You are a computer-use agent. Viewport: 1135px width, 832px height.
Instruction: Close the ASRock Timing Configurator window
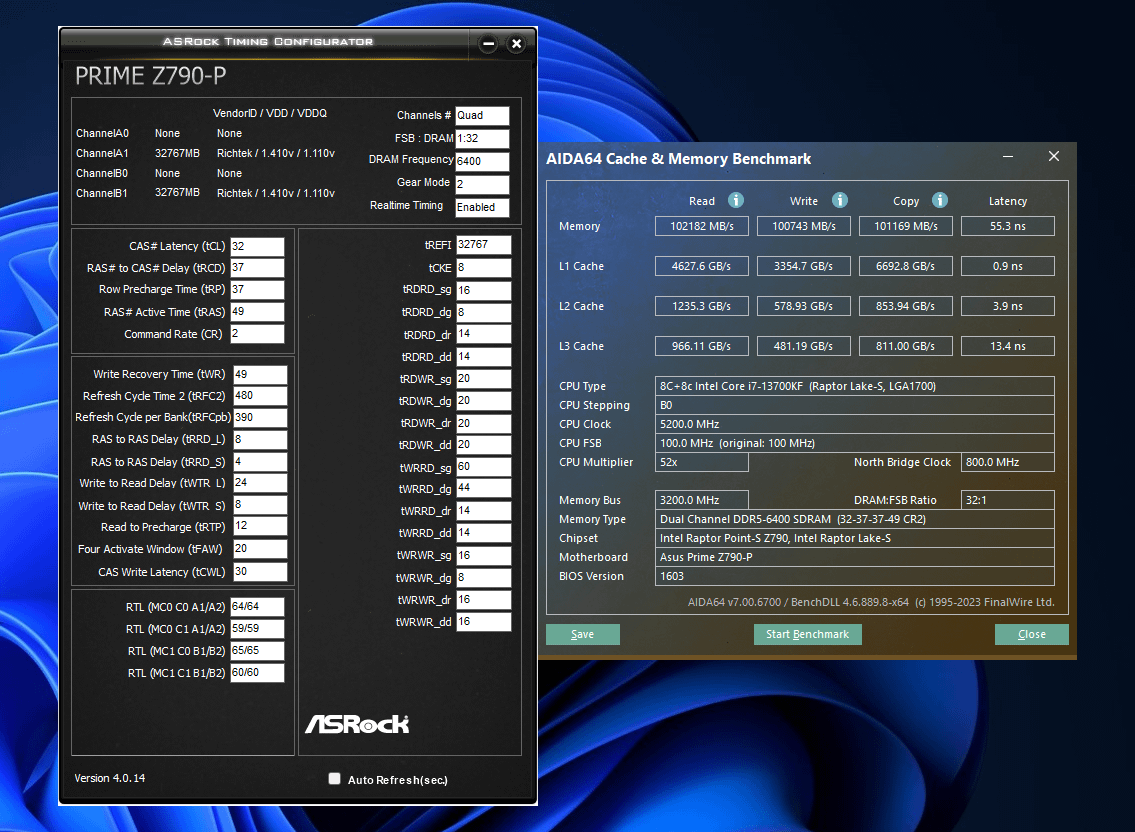[516, 43]
